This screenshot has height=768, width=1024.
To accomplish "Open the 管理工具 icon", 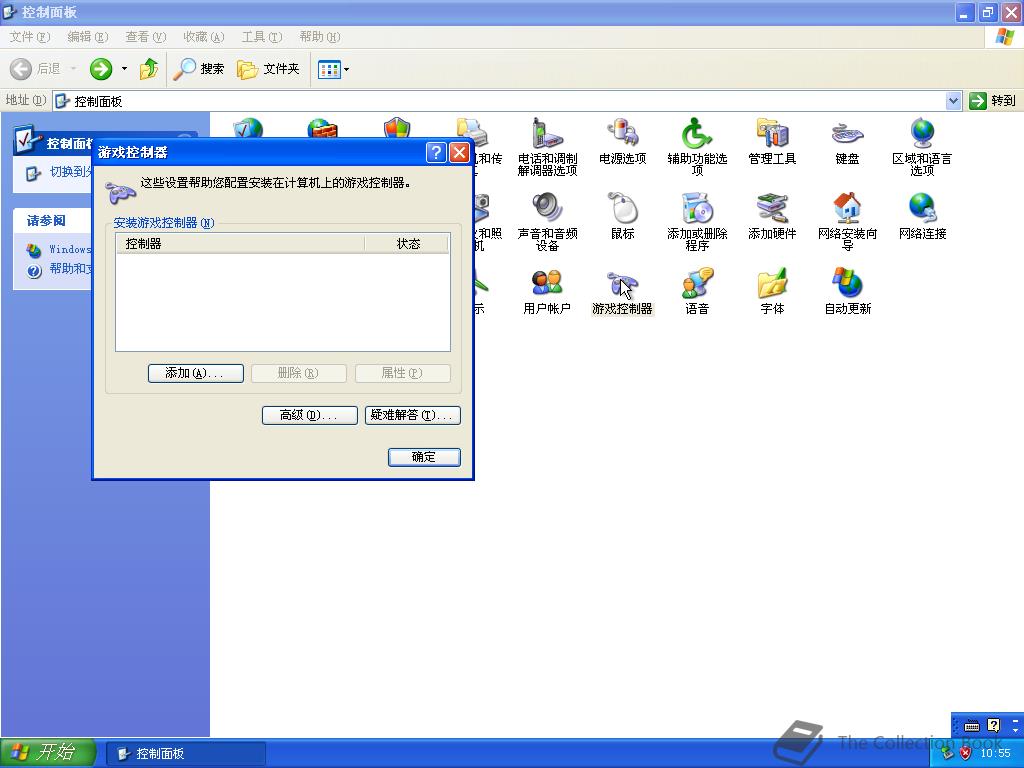I will [x=772, y=141].
